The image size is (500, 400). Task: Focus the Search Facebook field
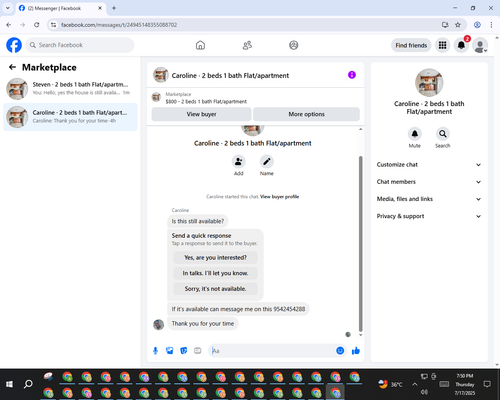click(x=80, y=45)
